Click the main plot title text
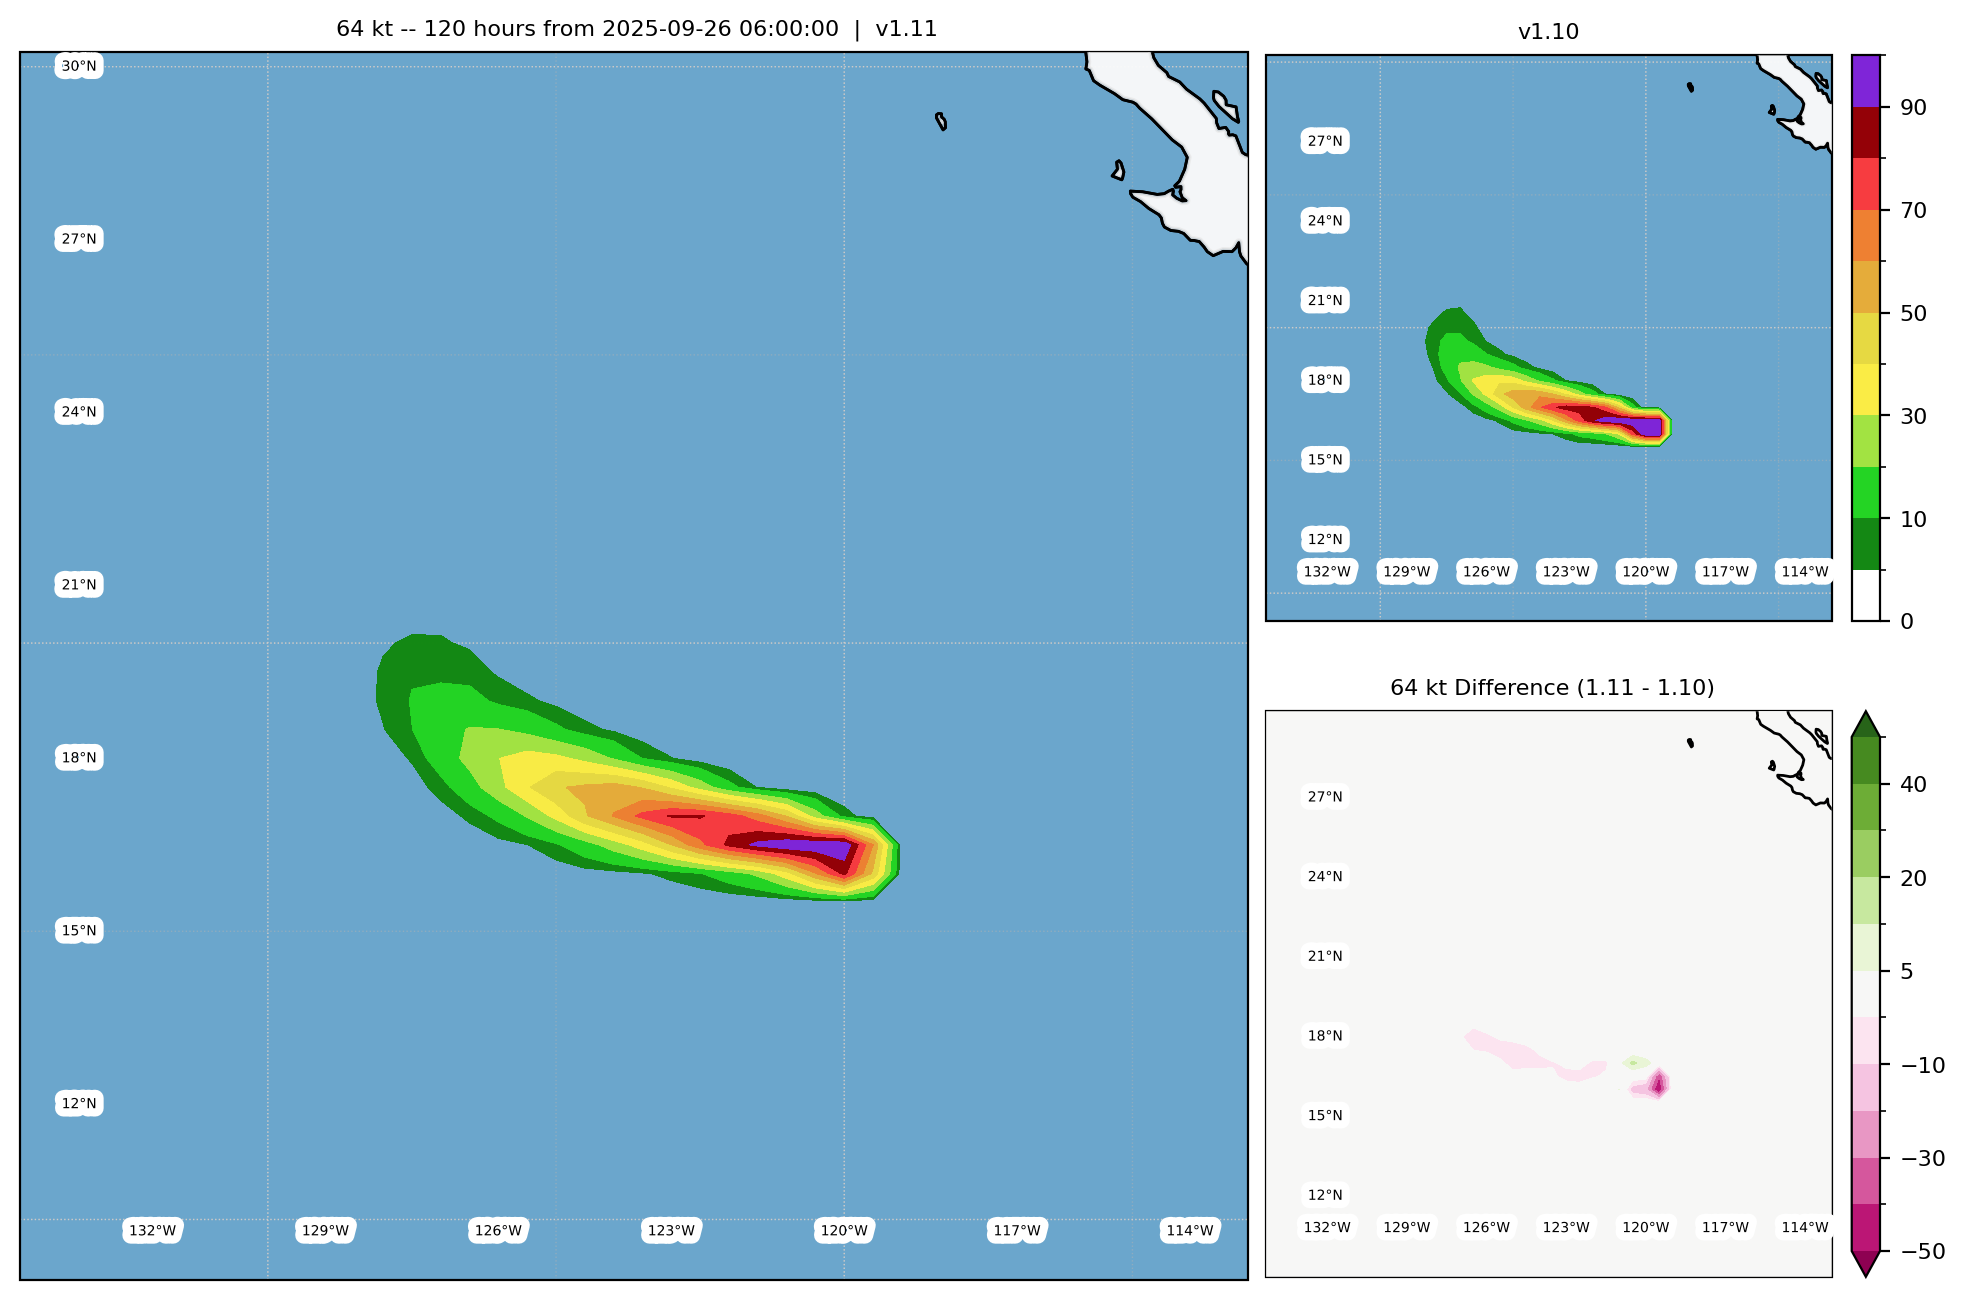This screenshot has width=1966, height=1300. coord(636,29)
